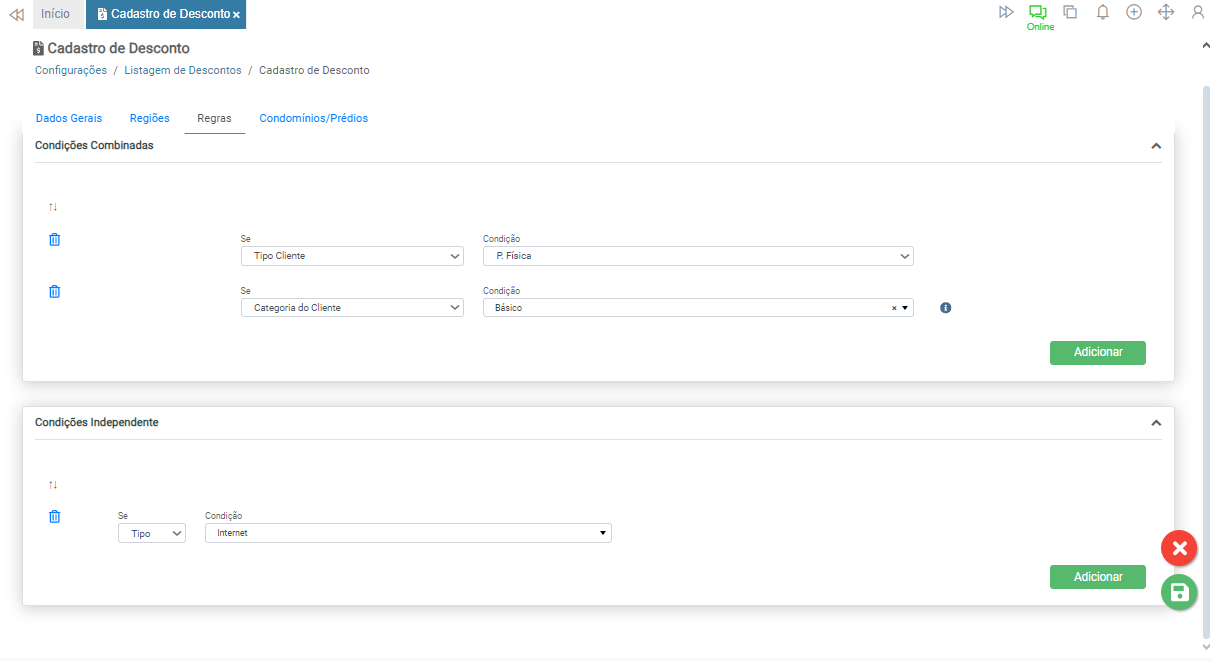This screenshot has height=661, width=1213.
Task: Open the user profile icon
Action: pyautogui.click(x=1197, y=13)
